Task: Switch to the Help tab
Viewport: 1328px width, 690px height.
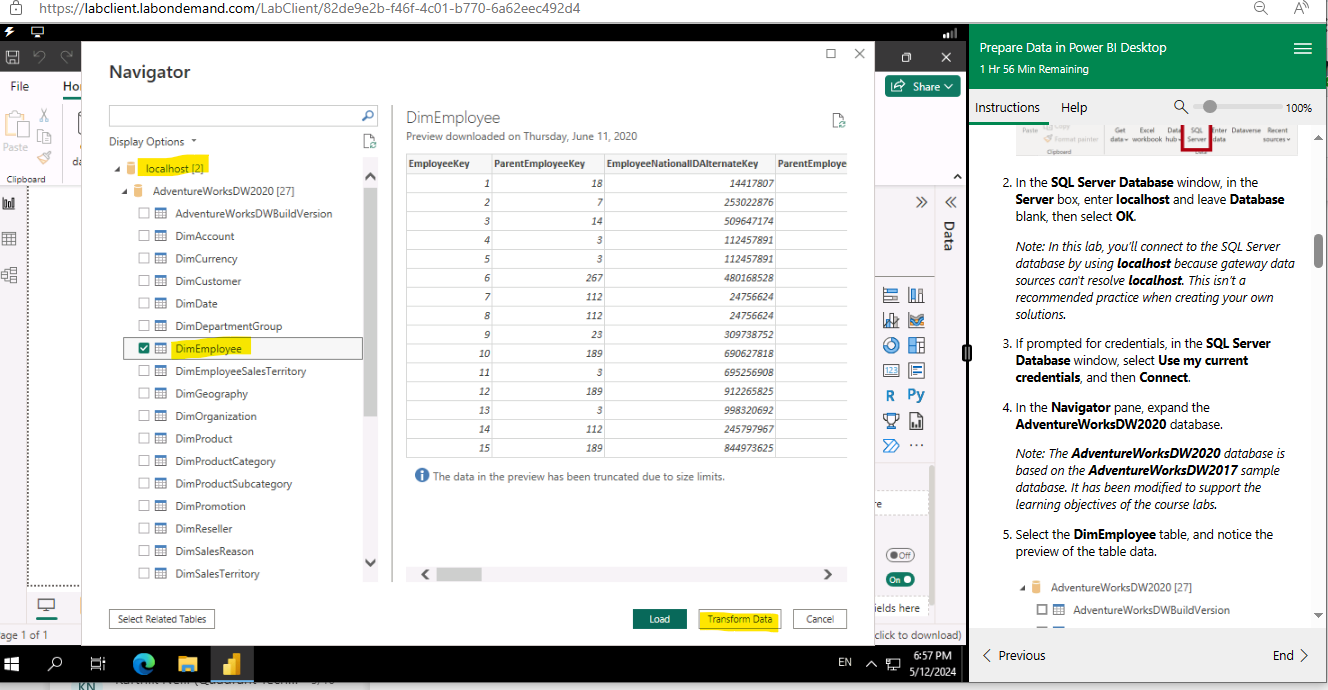Action: point(1074,107)
